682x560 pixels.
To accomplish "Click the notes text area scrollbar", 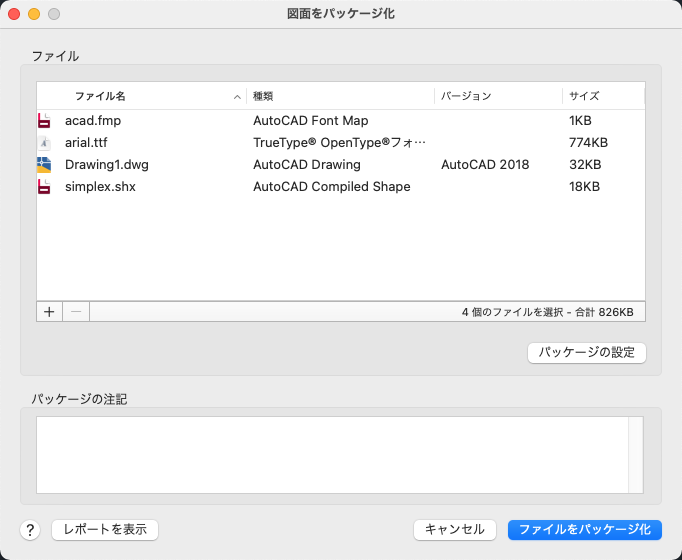I will pyautogui.click(x=636, y=455).
